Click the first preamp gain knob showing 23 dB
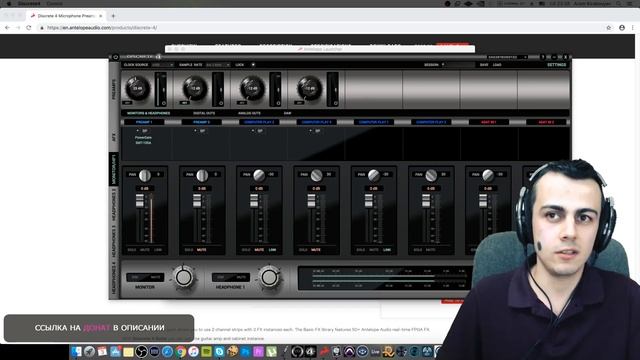This screenshot has height=360, width=640. tap(138, 88)
